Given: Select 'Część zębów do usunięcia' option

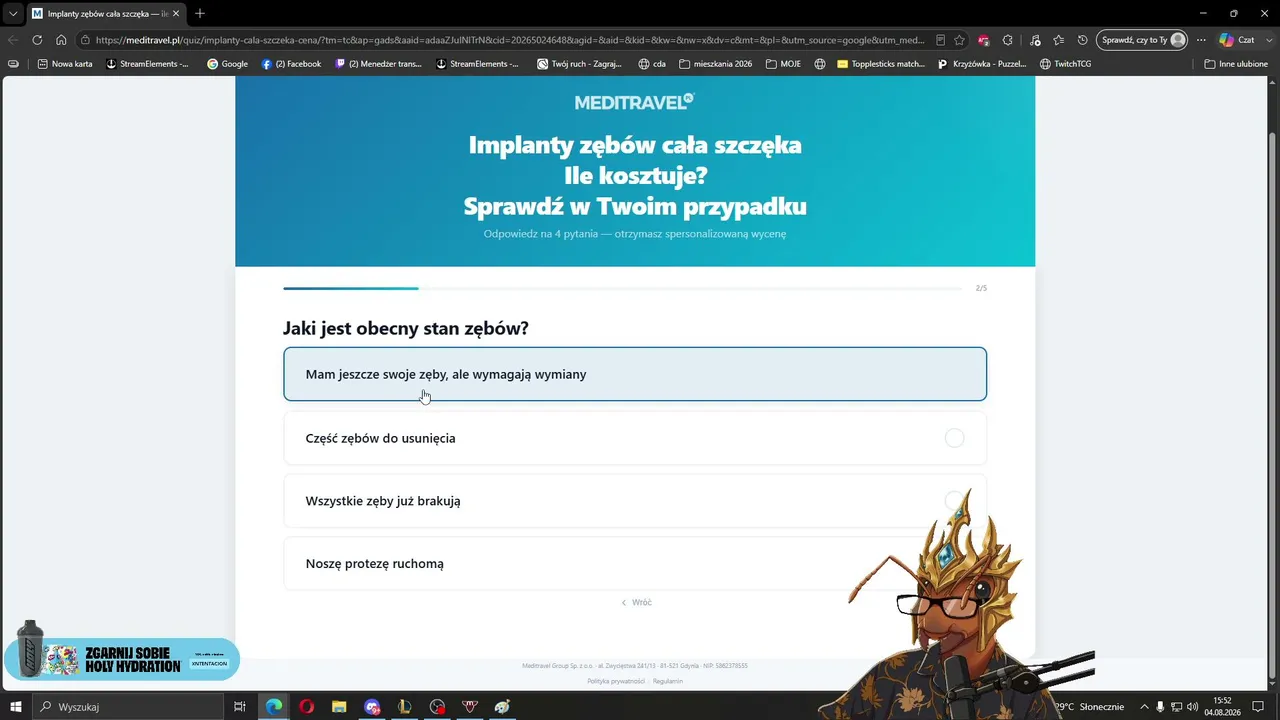Looking at the screenshot, I should click(x=635, y=438).
